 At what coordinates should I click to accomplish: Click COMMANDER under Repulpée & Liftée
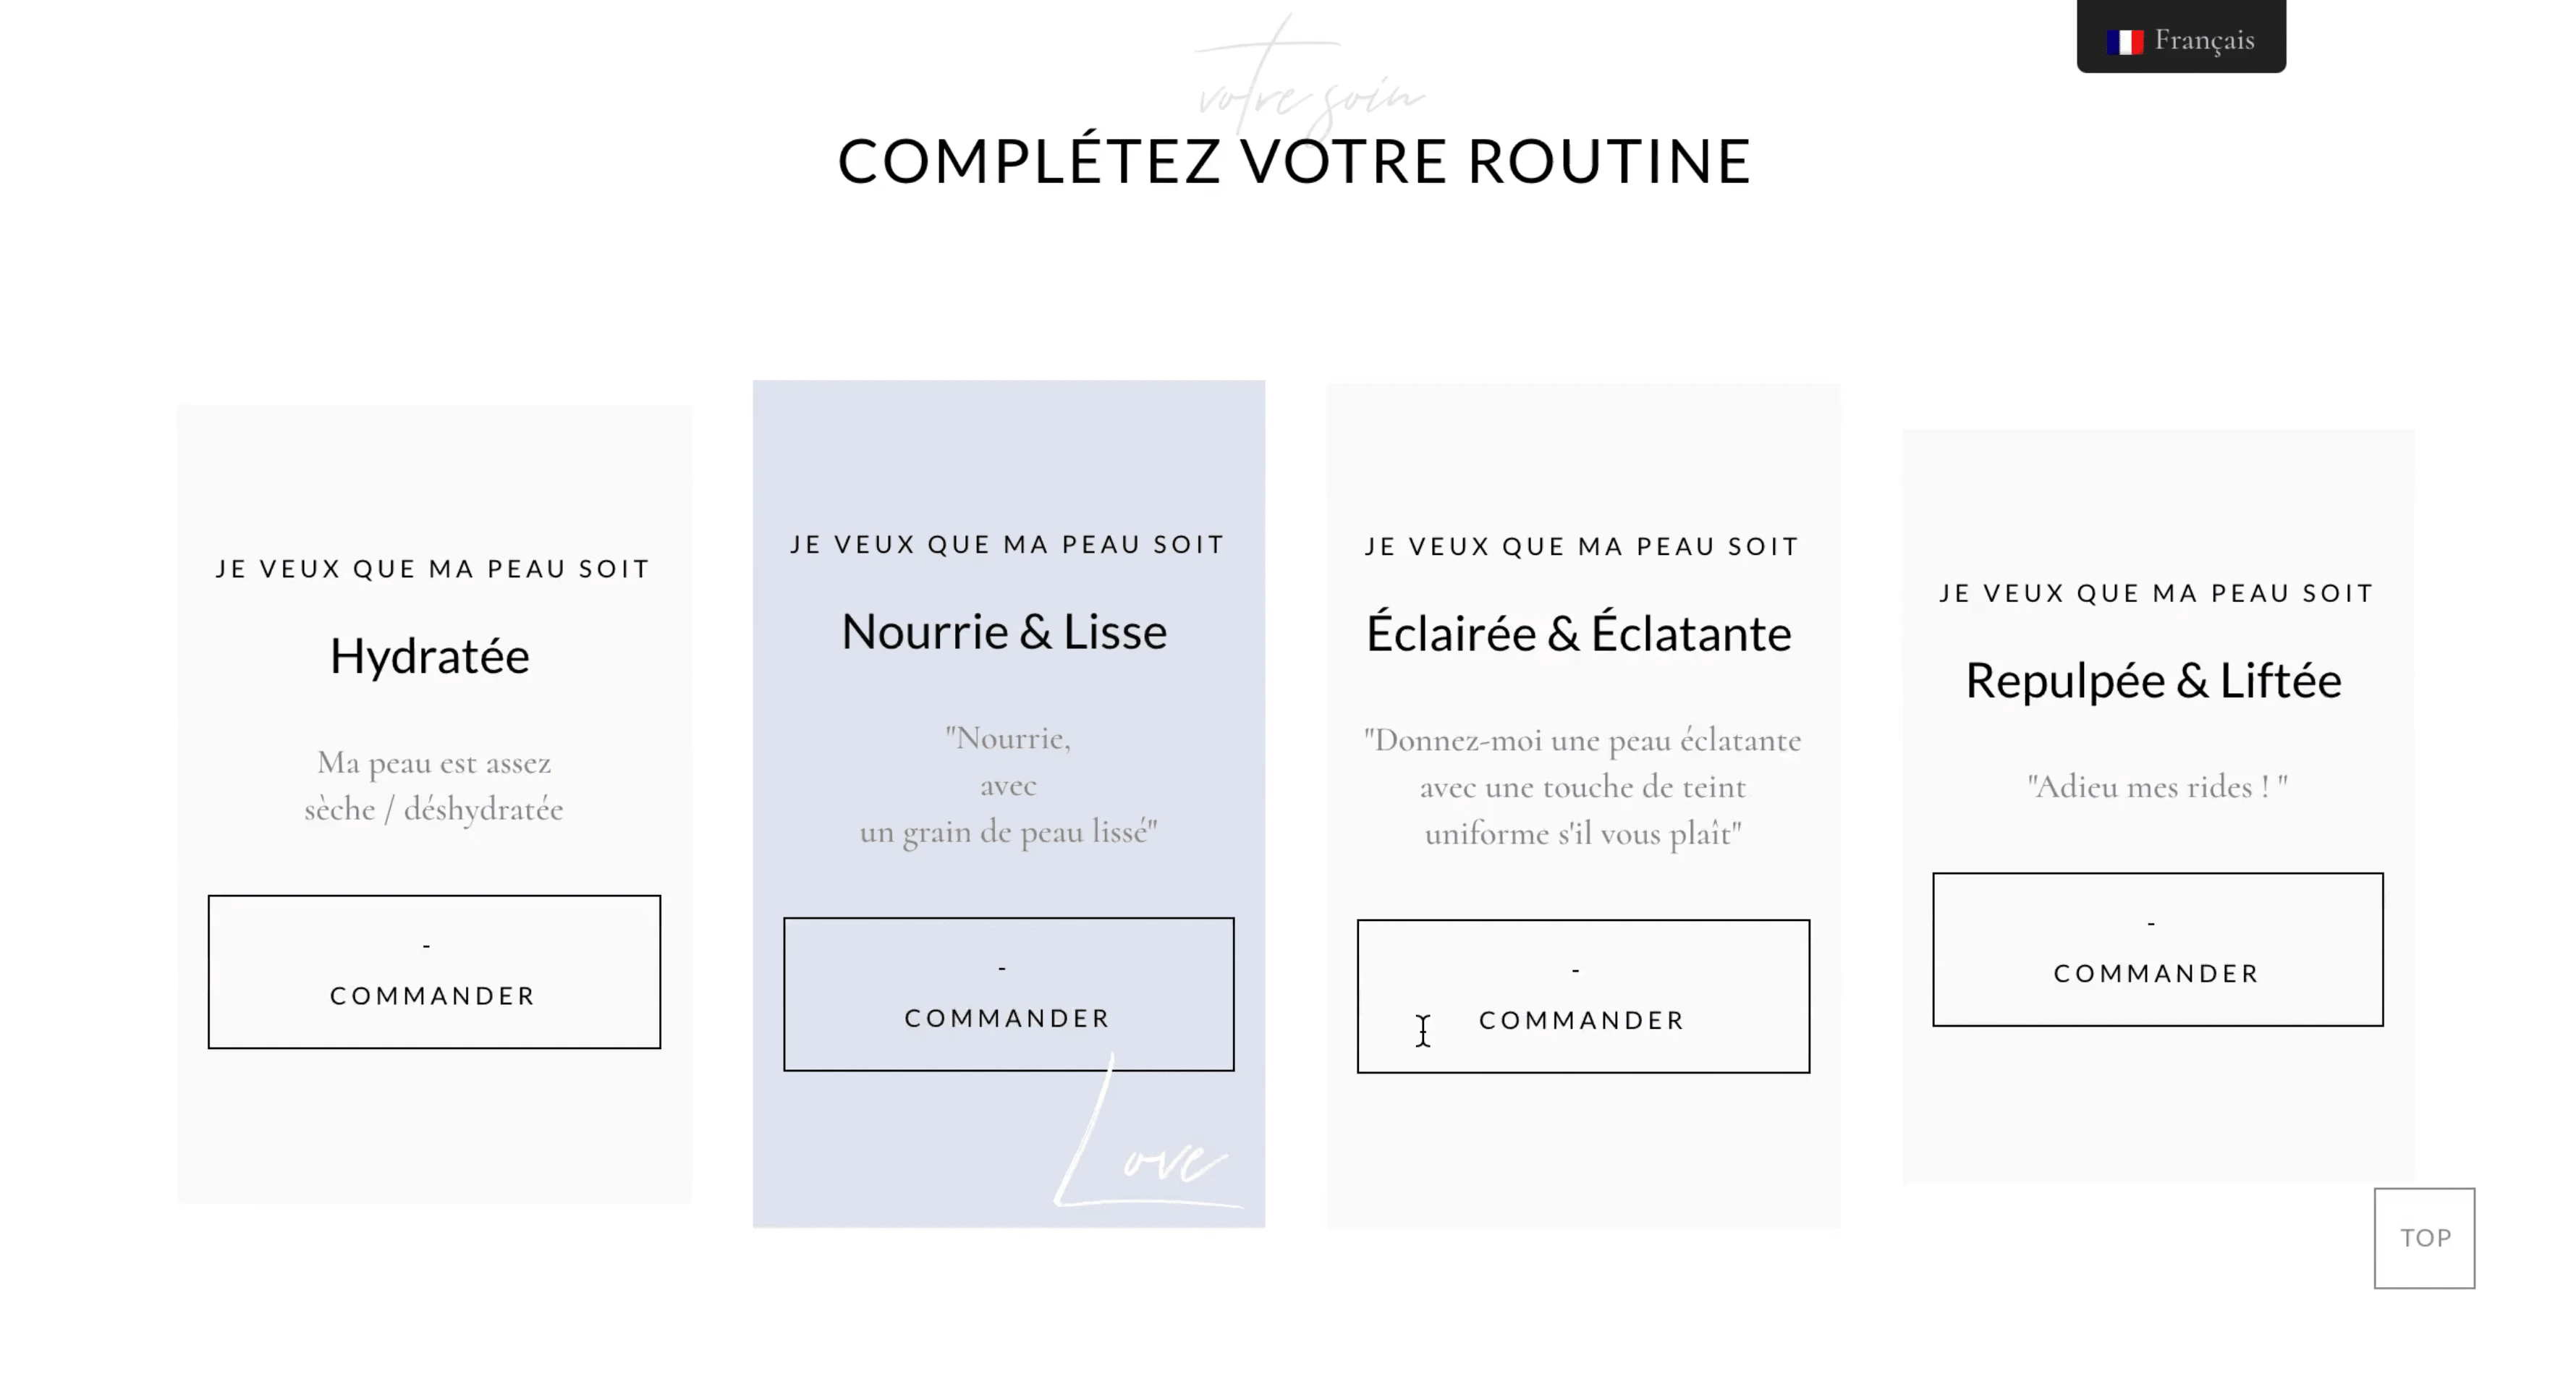[2157, 950]
